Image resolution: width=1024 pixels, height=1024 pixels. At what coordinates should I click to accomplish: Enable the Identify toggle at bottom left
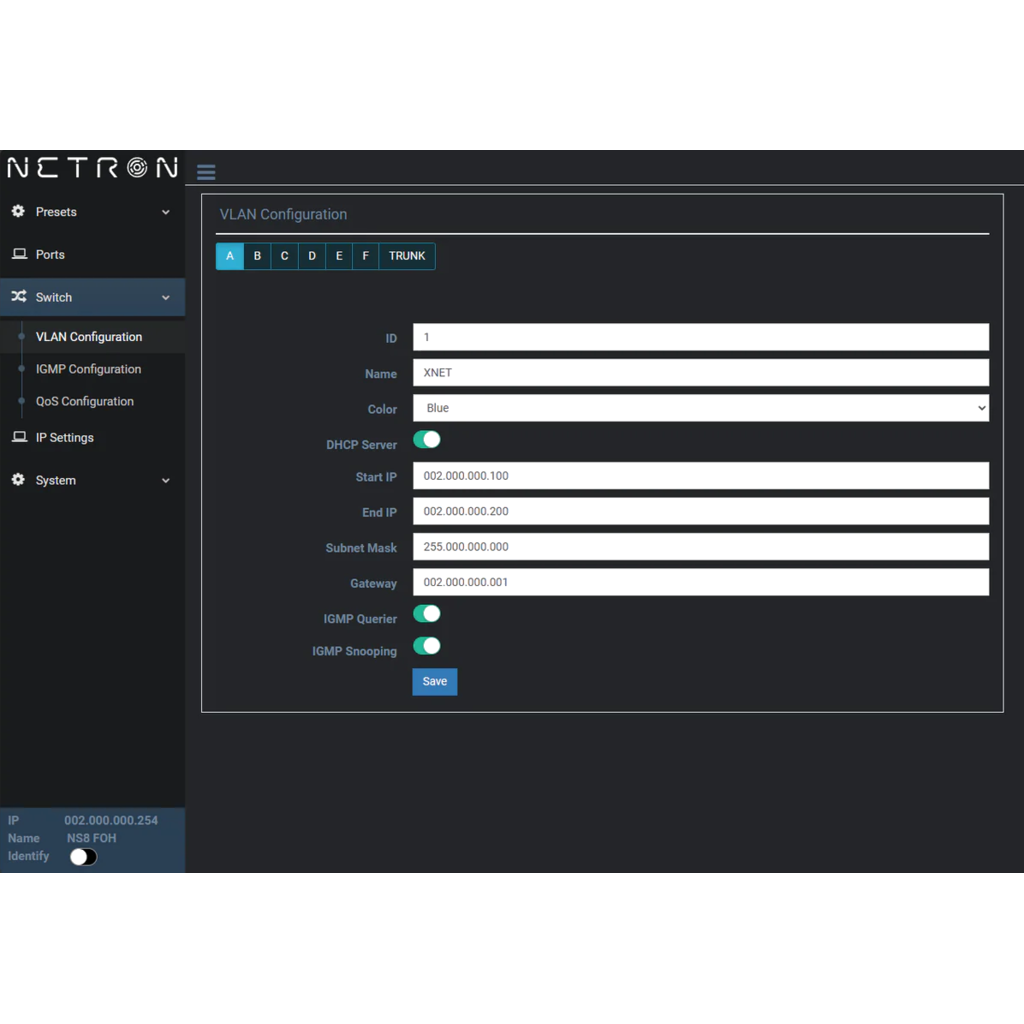[x=83, y=856]
